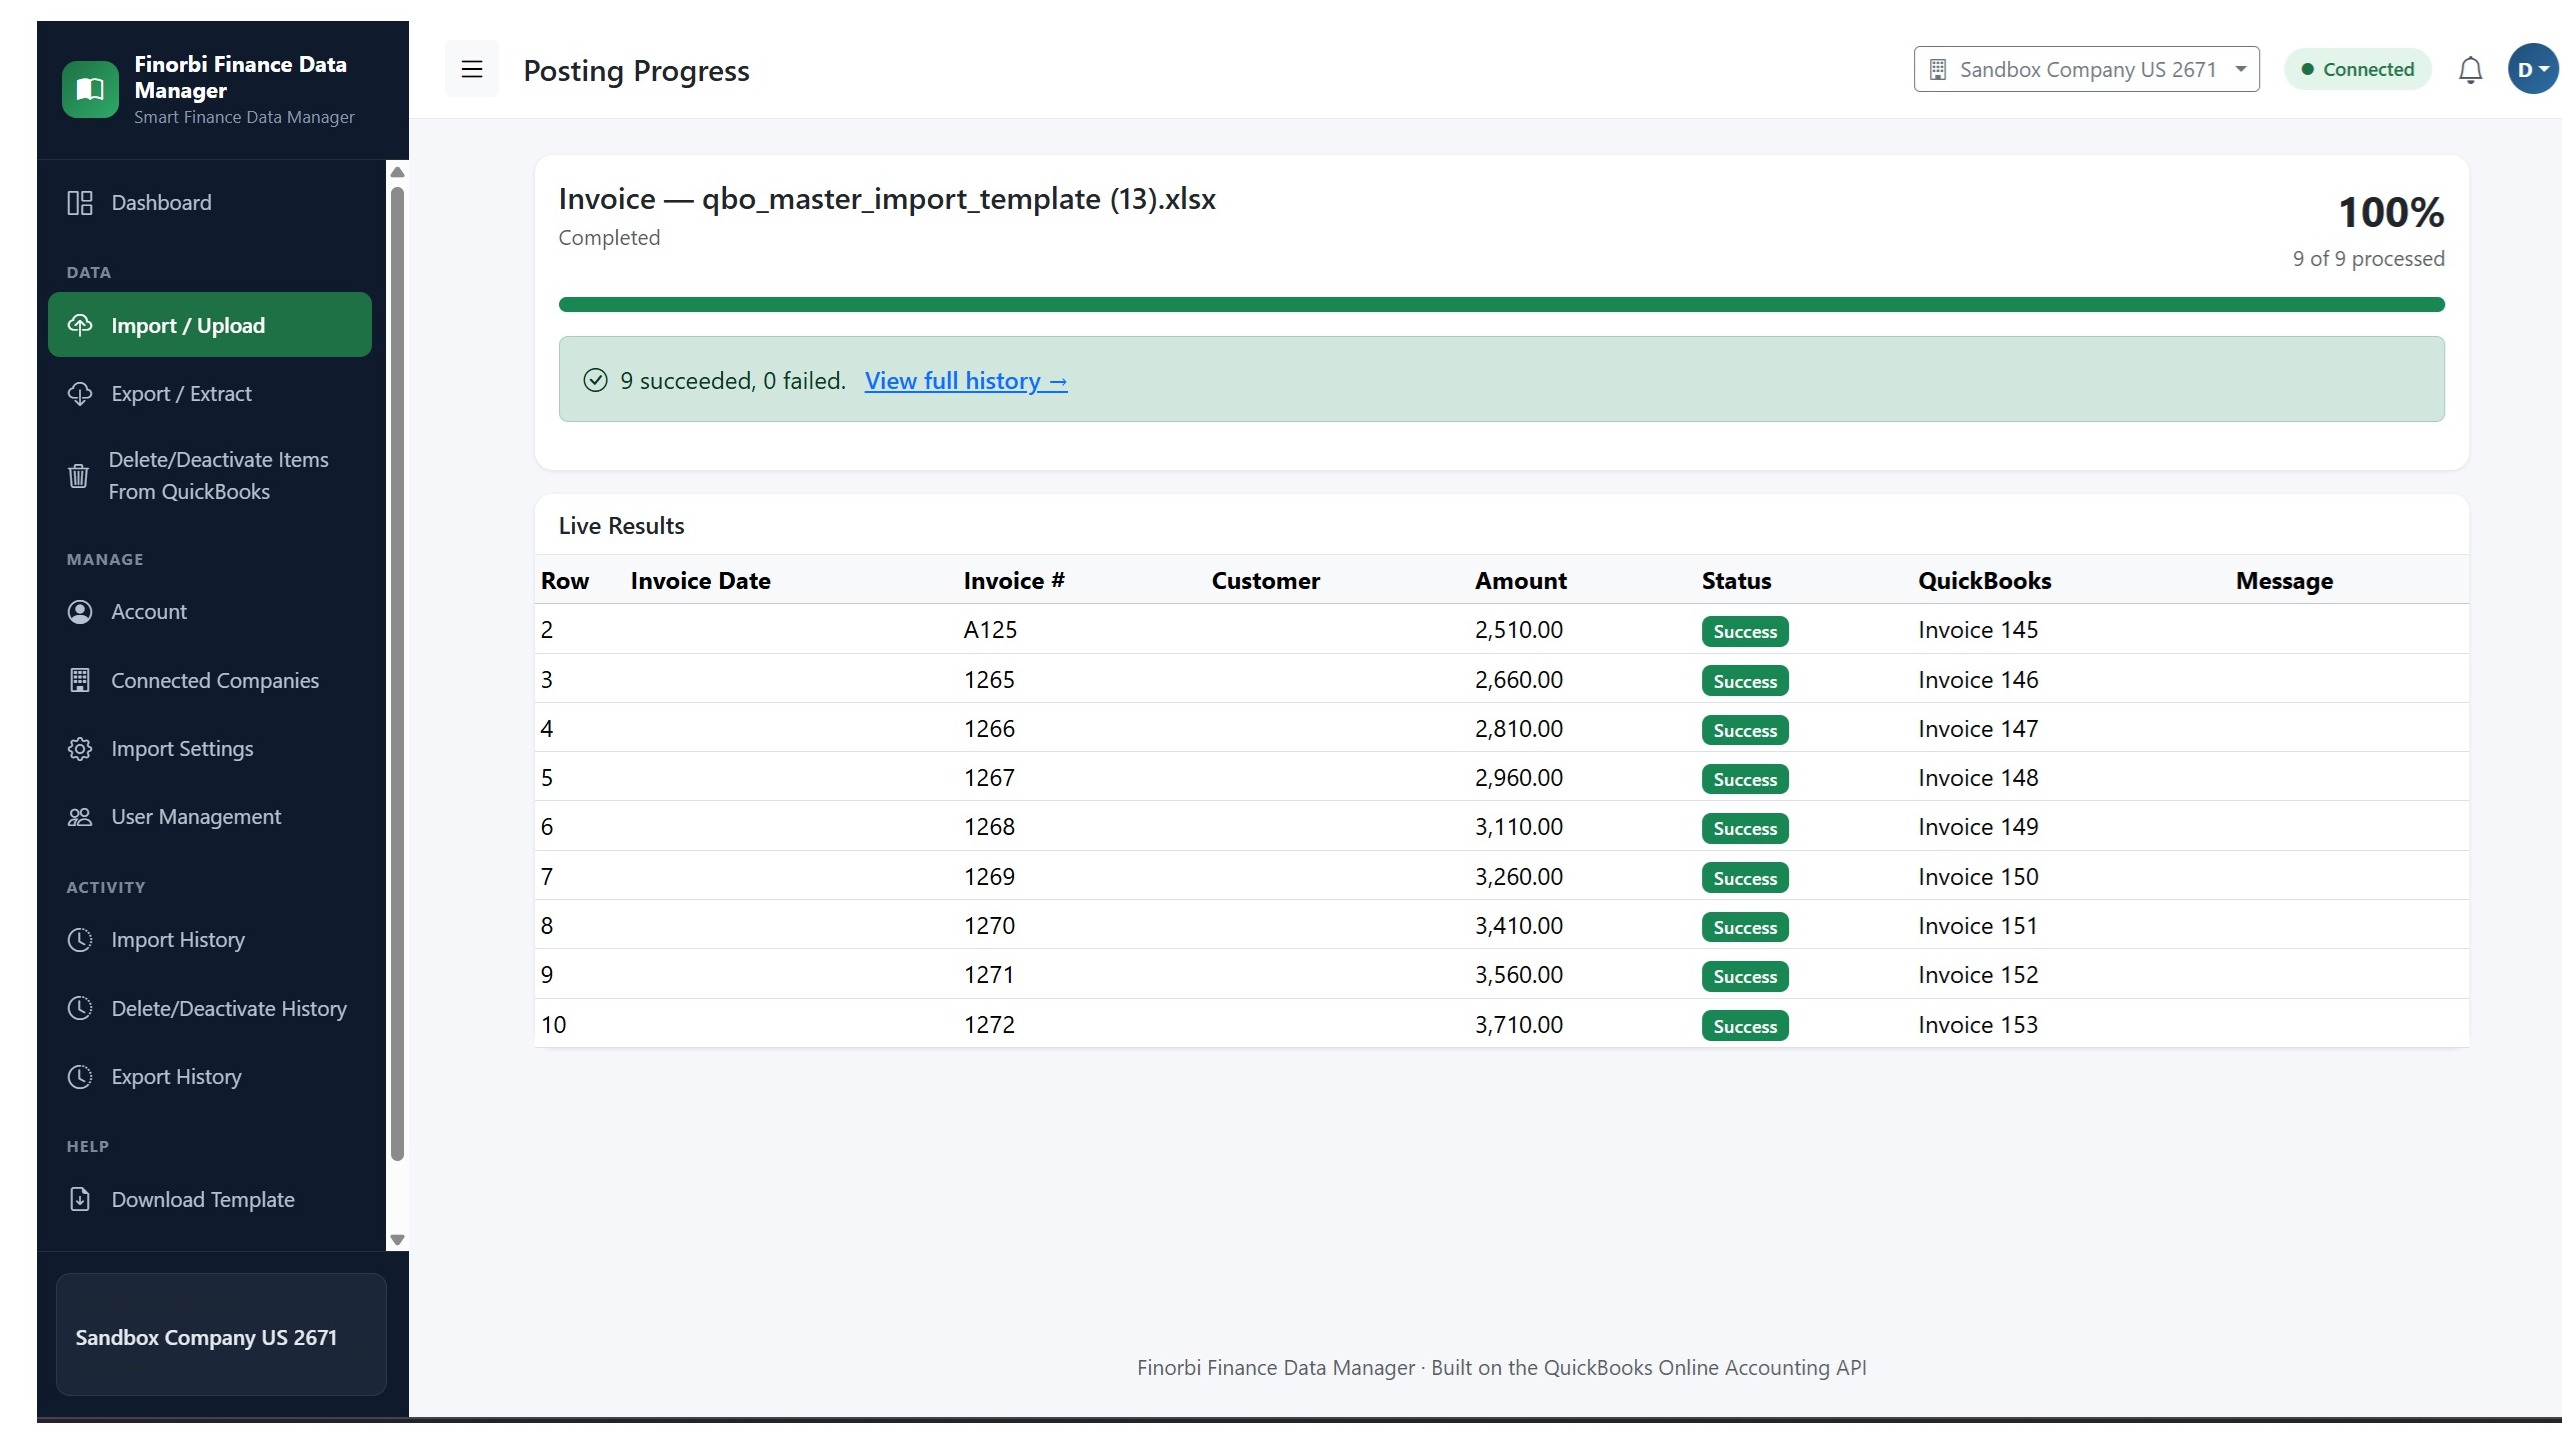
Task: Click the Dashboard grid icon
Action: 80,203
